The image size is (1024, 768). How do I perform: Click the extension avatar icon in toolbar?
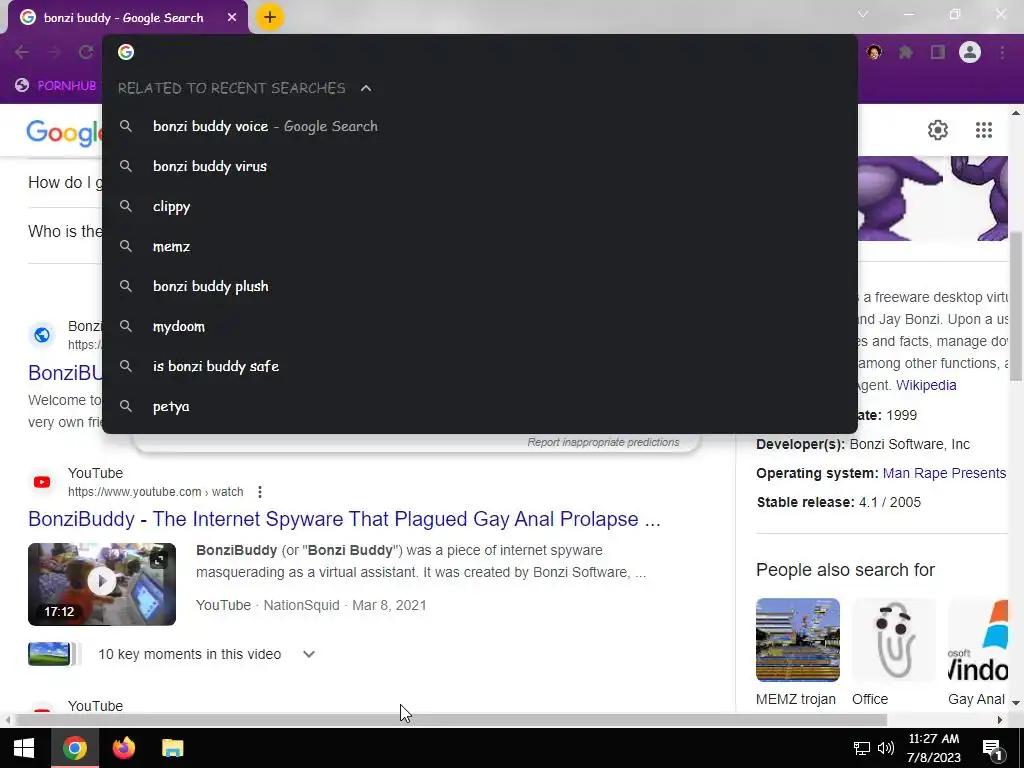pyautogui.click(x=874, y=52)
